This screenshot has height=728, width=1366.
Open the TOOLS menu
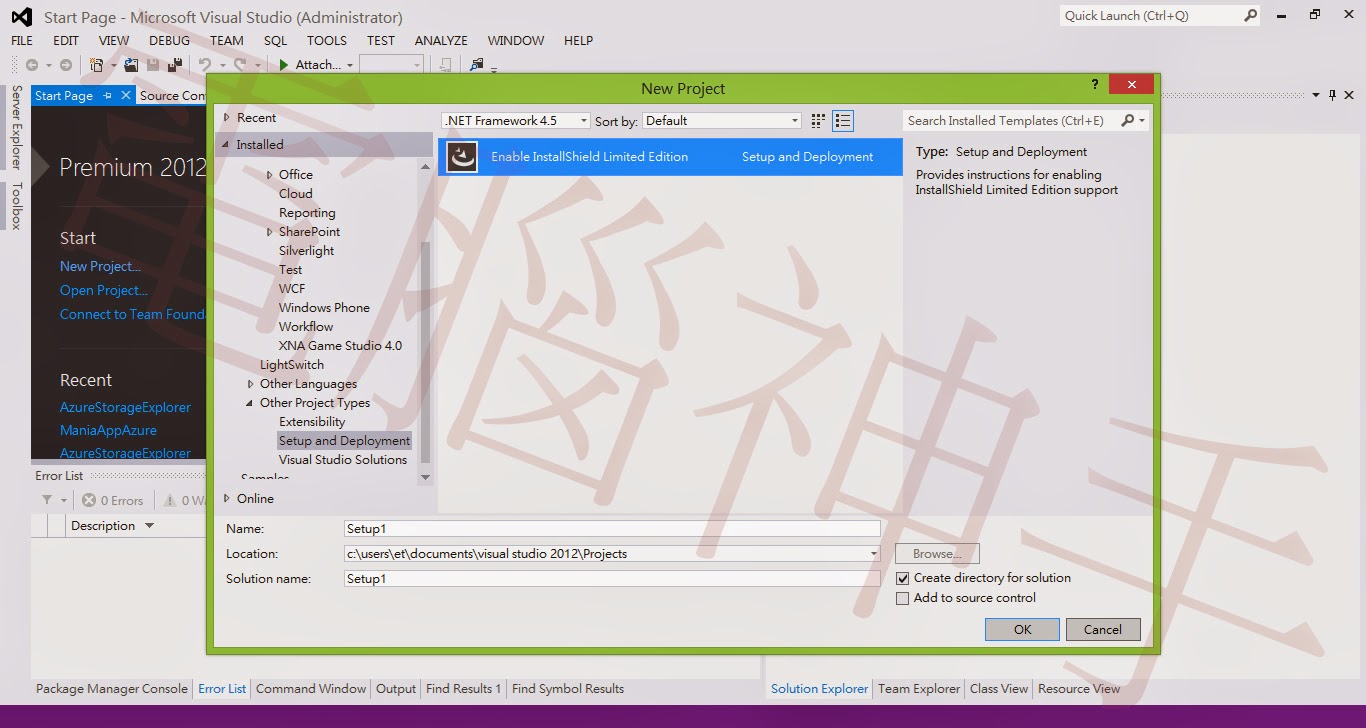327,41
